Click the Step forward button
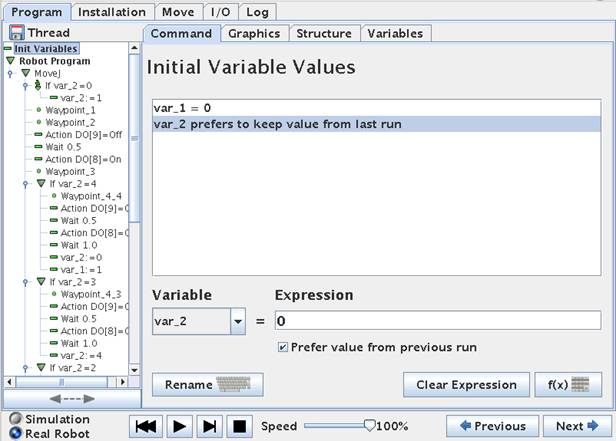This screenshot has height=441, width=616. (209, 426)
